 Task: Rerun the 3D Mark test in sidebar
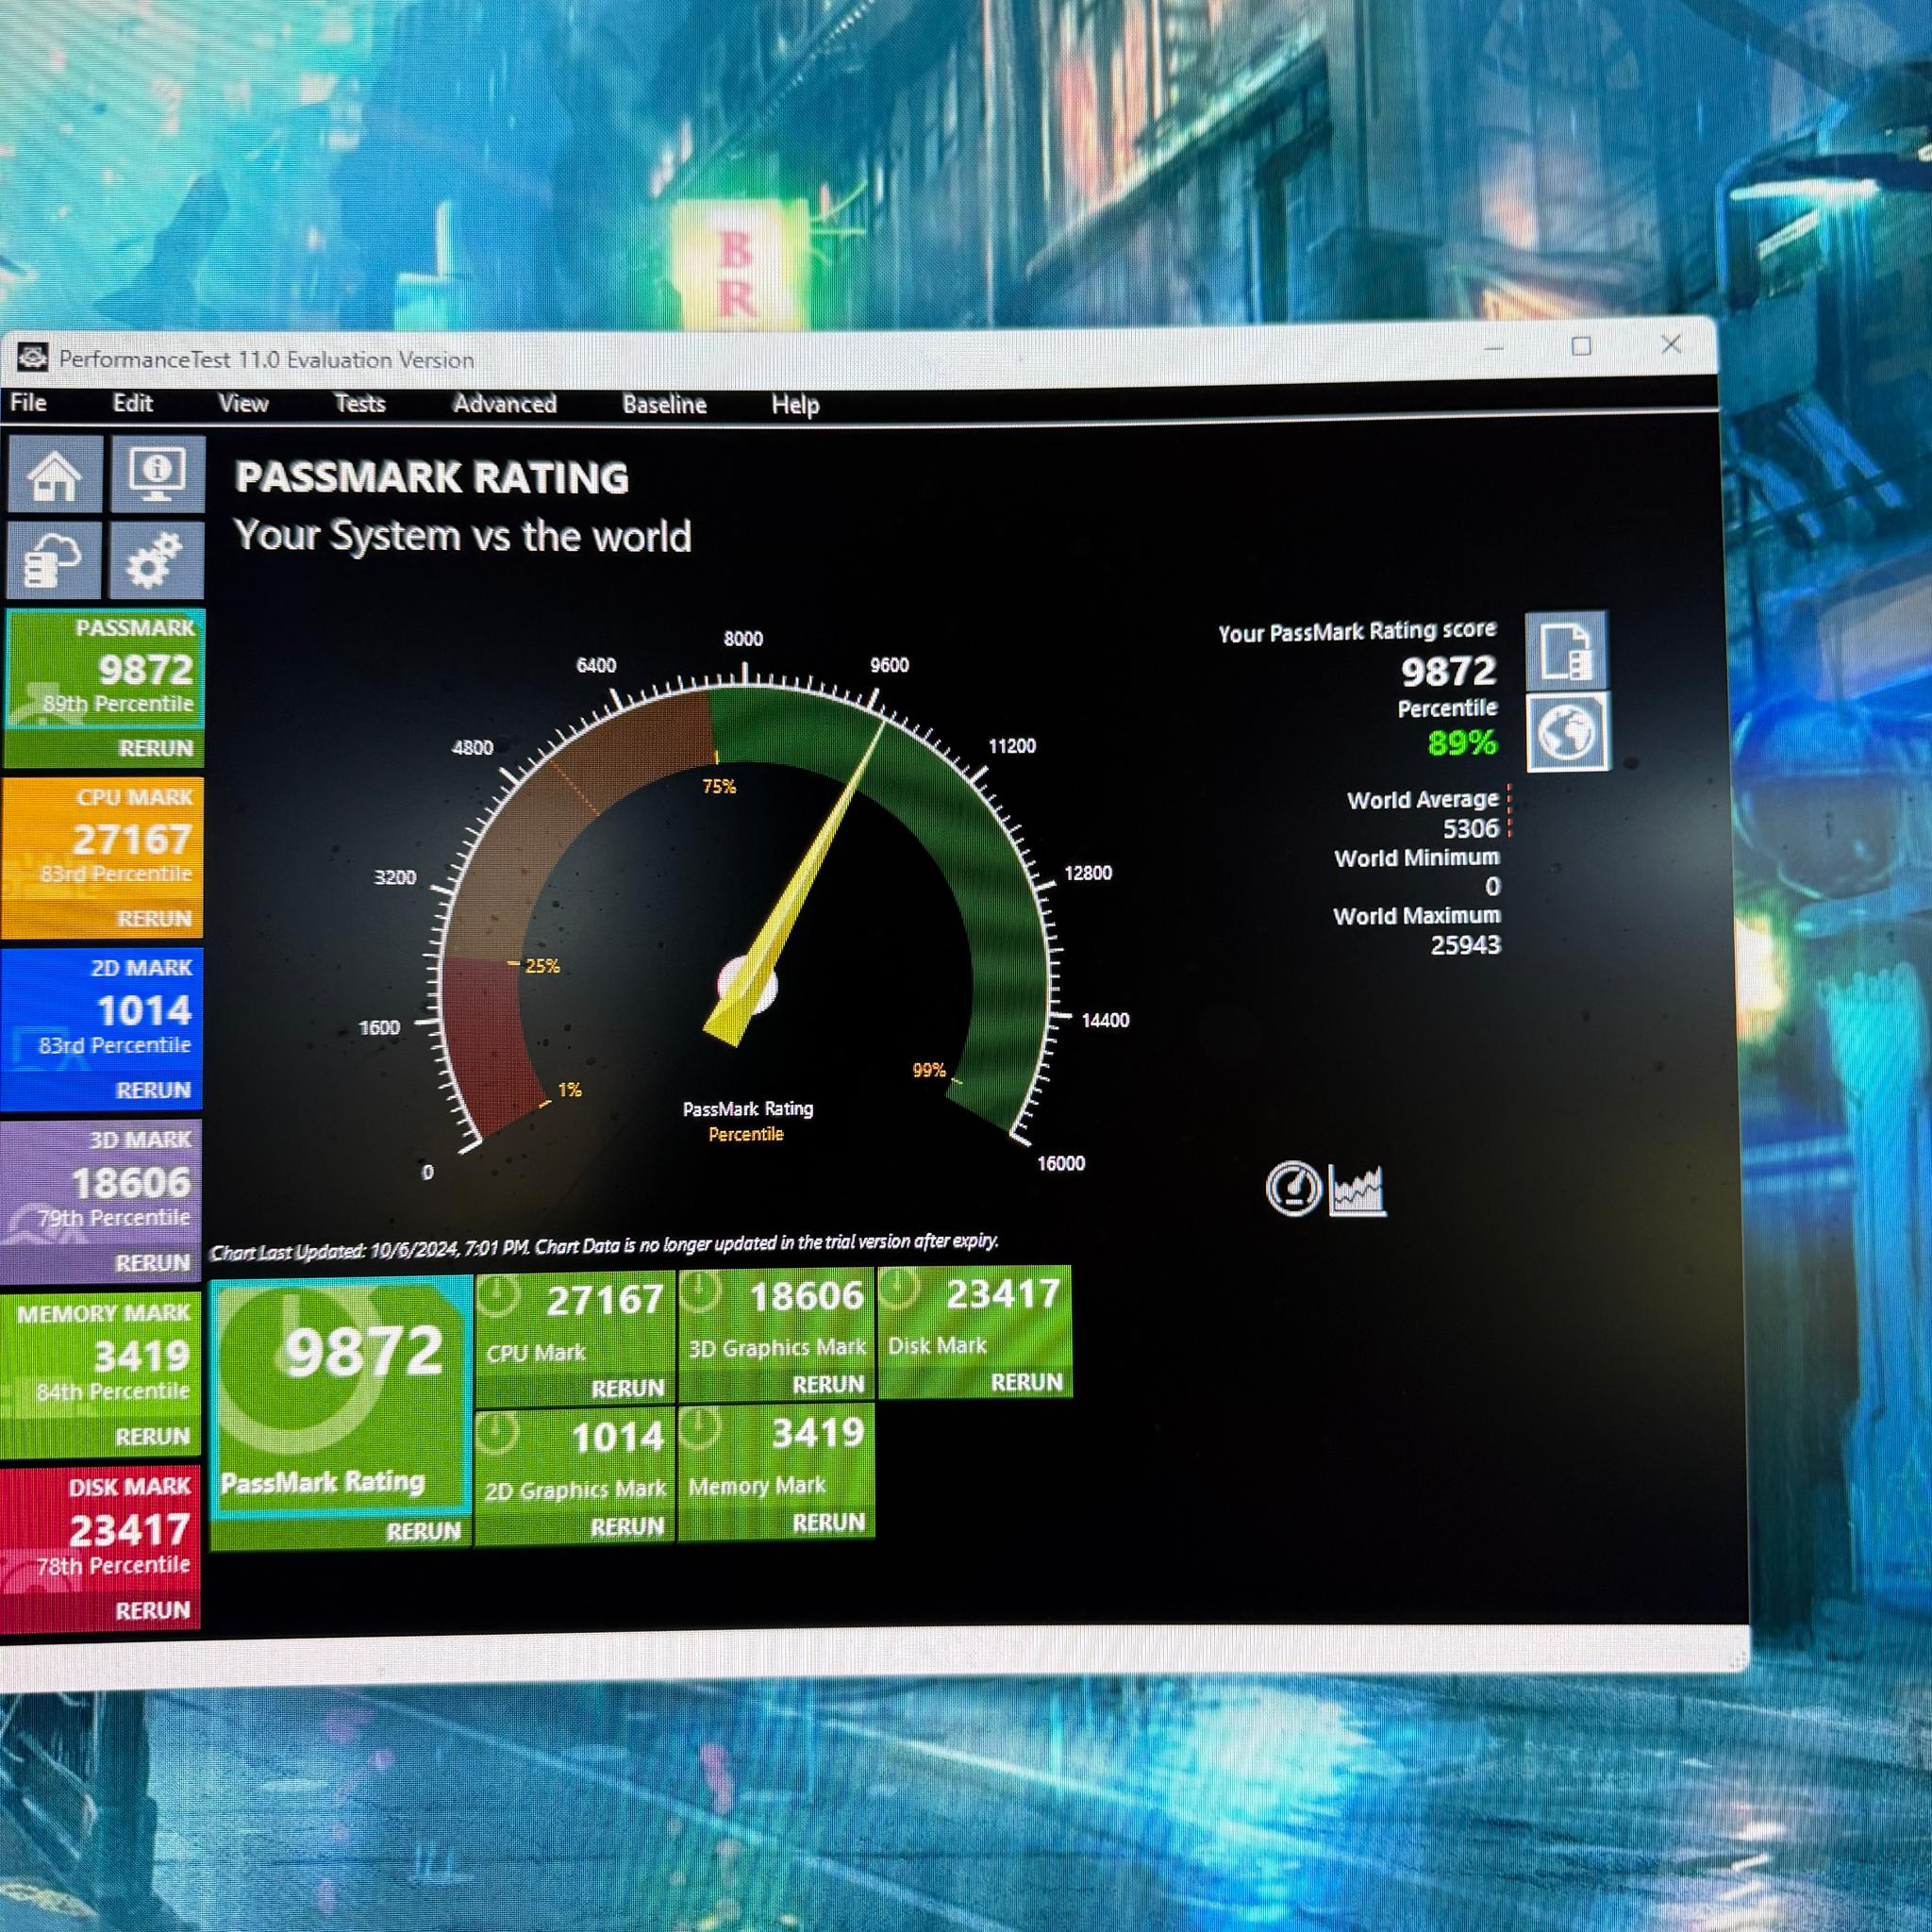tap(152, 1263)
